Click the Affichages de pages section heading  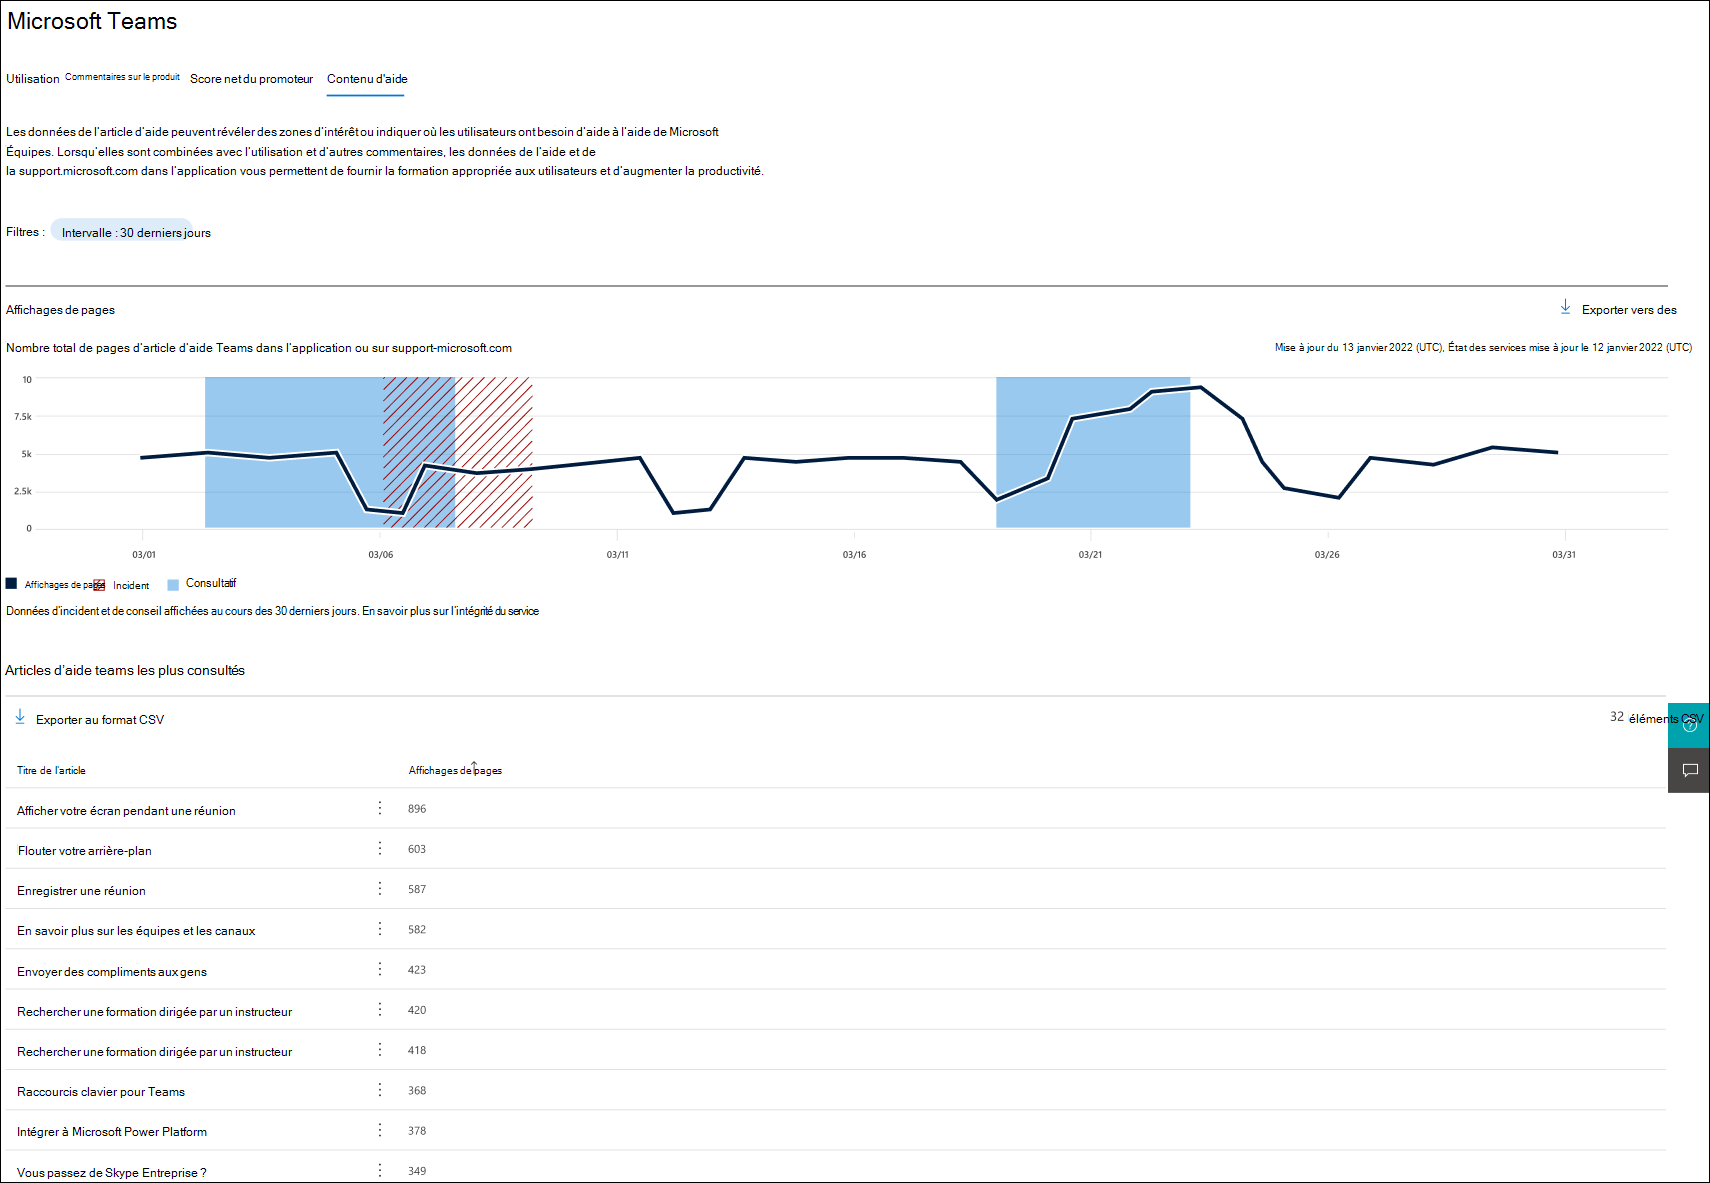point(60,310)
